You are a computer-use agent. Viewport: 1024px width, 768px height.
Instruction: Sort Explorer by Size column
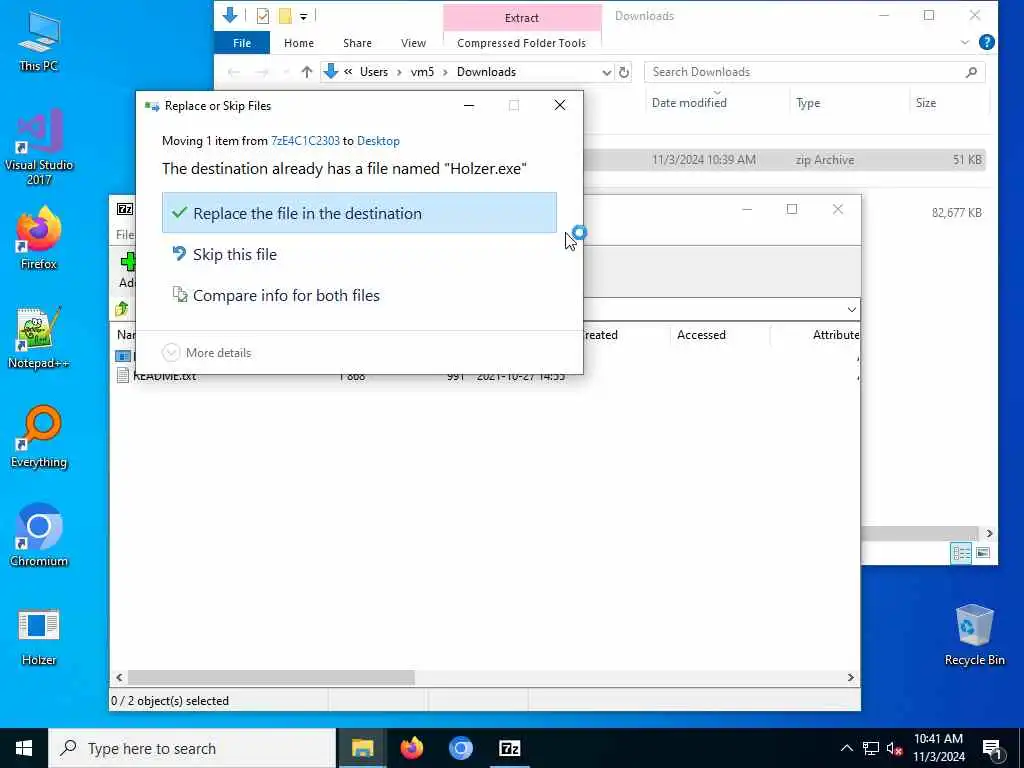pyautogui.click(x=925, y=103)
